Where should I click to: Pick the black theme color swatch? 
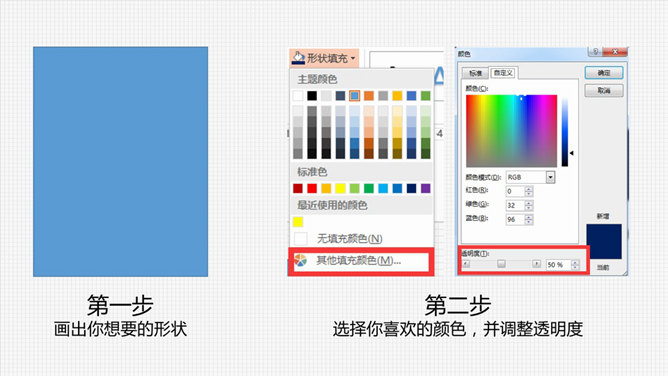click(312, 95)
